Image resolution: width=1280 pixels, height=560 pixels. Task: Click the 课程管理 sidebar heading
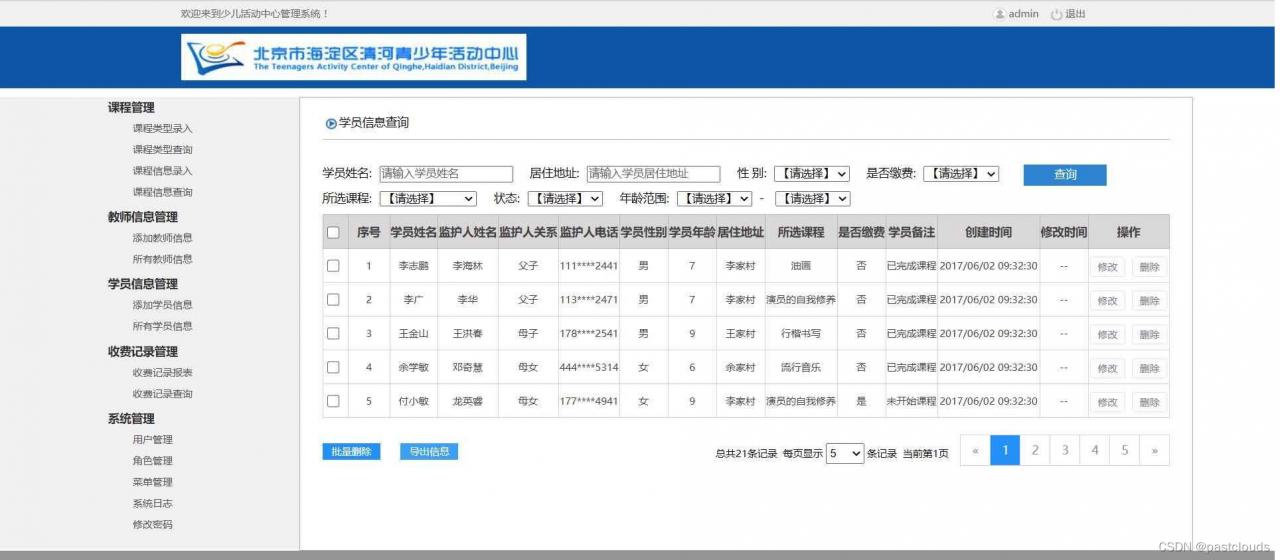pyautogui.click(x=131, y=108)
